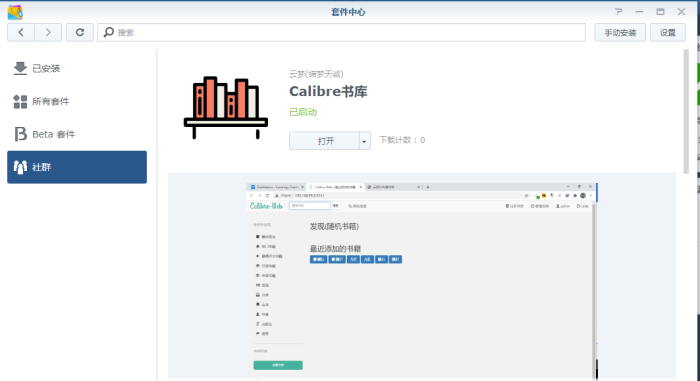Click the Calibre-Web screenshot preview
This screenshot has height=381, width=700.
point(422,281)
